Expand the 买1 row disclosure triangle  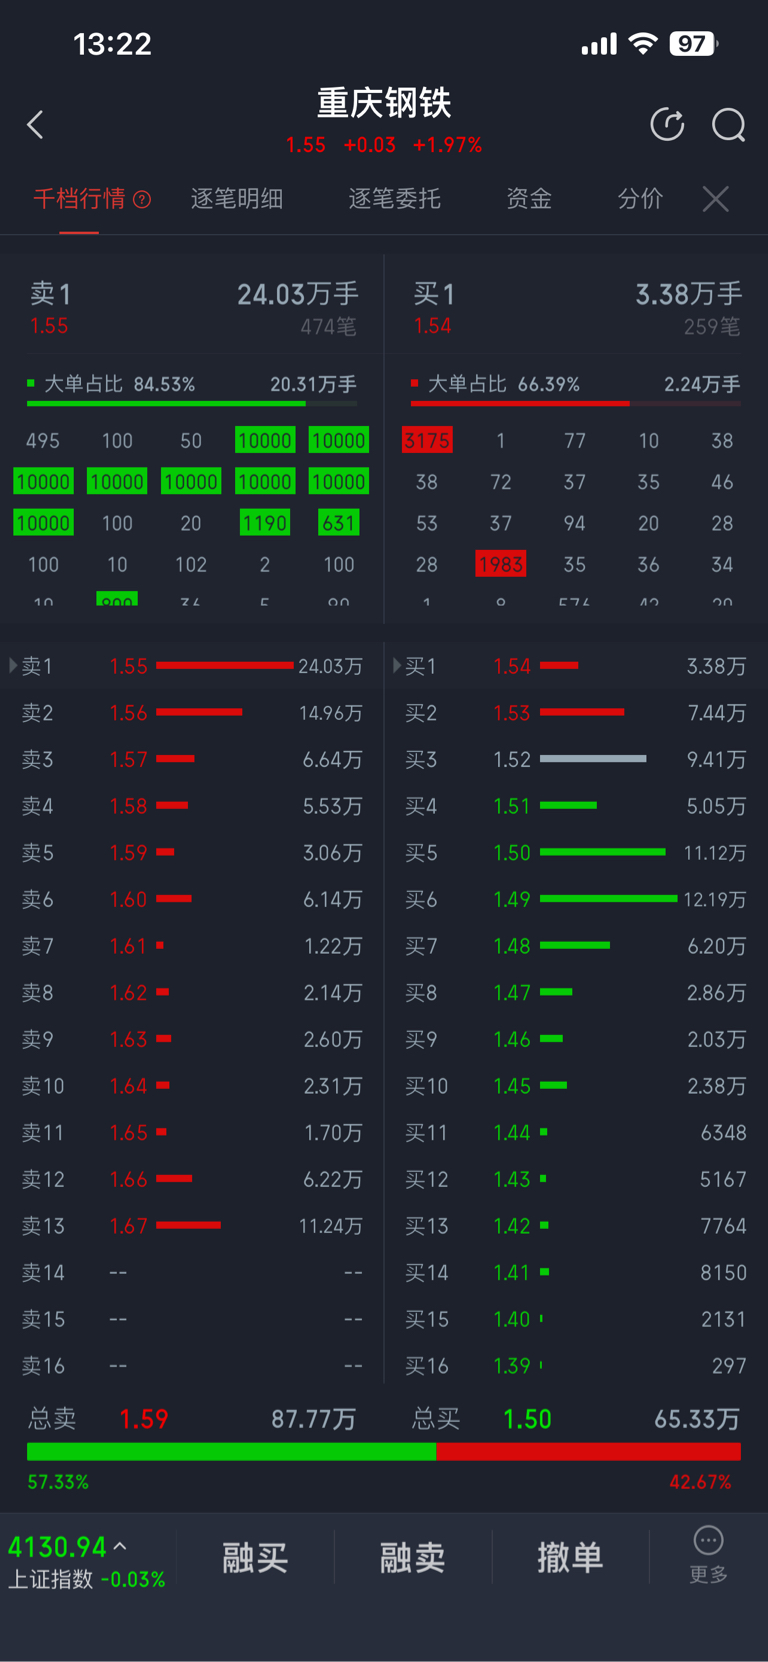pyautogui.click(x=397, y=666)
